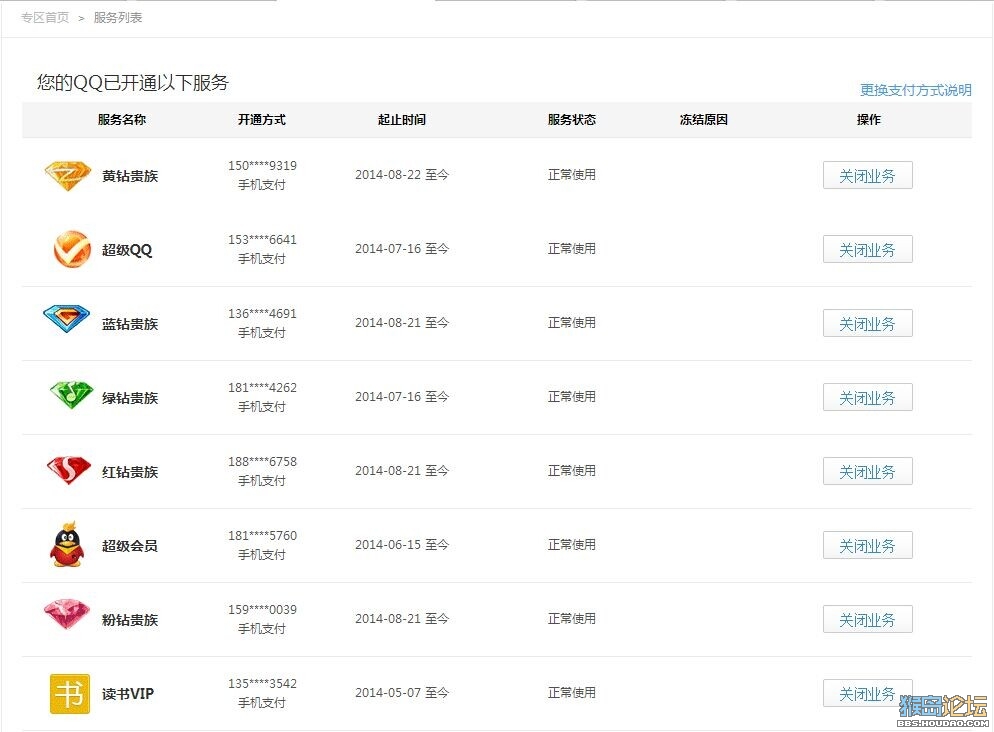Click the 红钻贵族 date 2014-08-21 至今
994x732 pixels.
402,471
